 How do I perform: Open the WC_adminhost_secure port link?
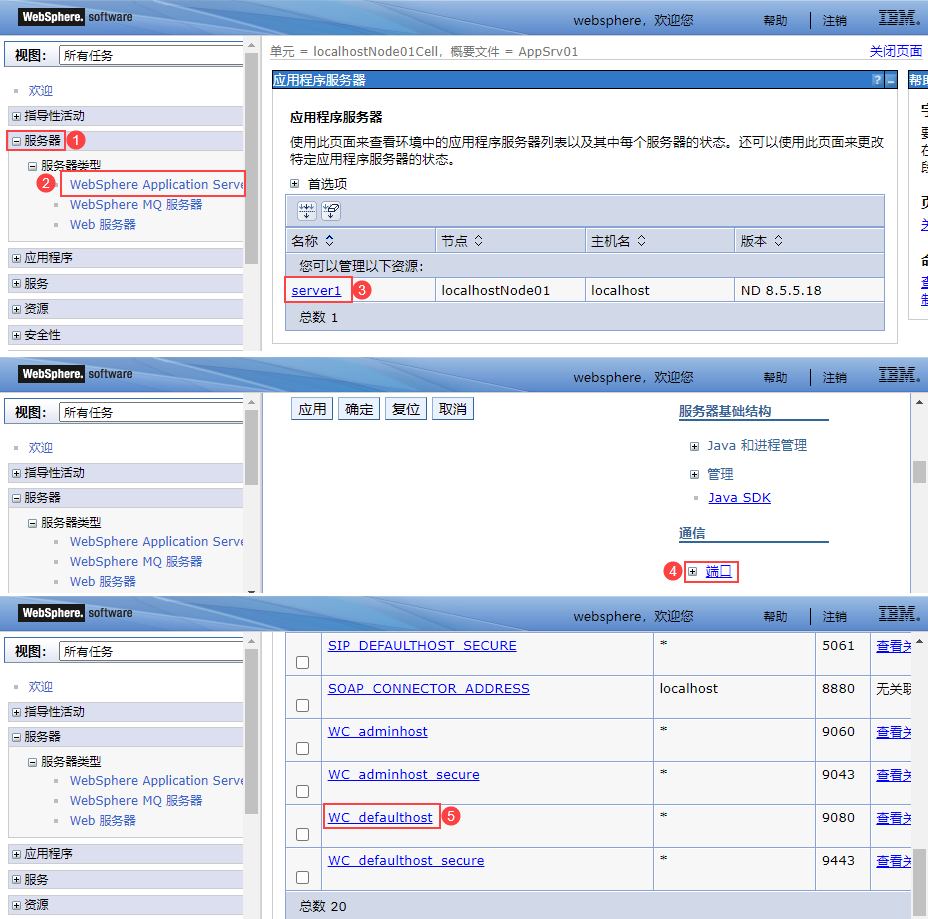(x=404, y=775)
